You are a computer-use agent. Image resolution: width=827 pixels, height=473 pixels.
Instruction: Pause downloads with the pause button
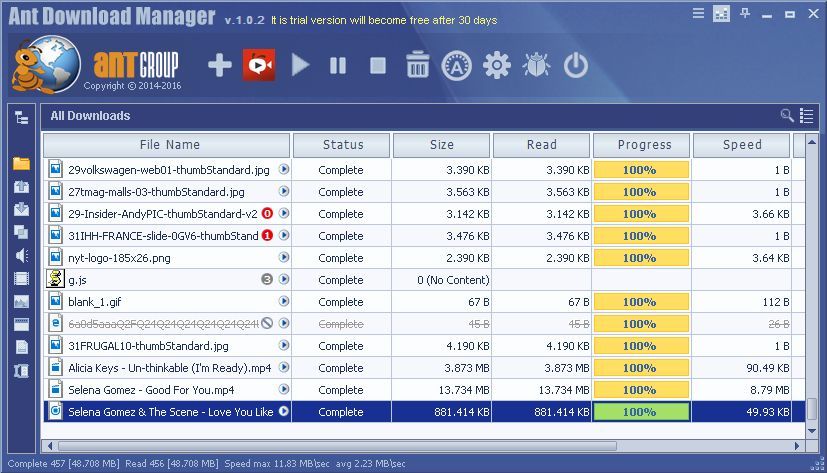pyautogui.click(x=338, y=65)
